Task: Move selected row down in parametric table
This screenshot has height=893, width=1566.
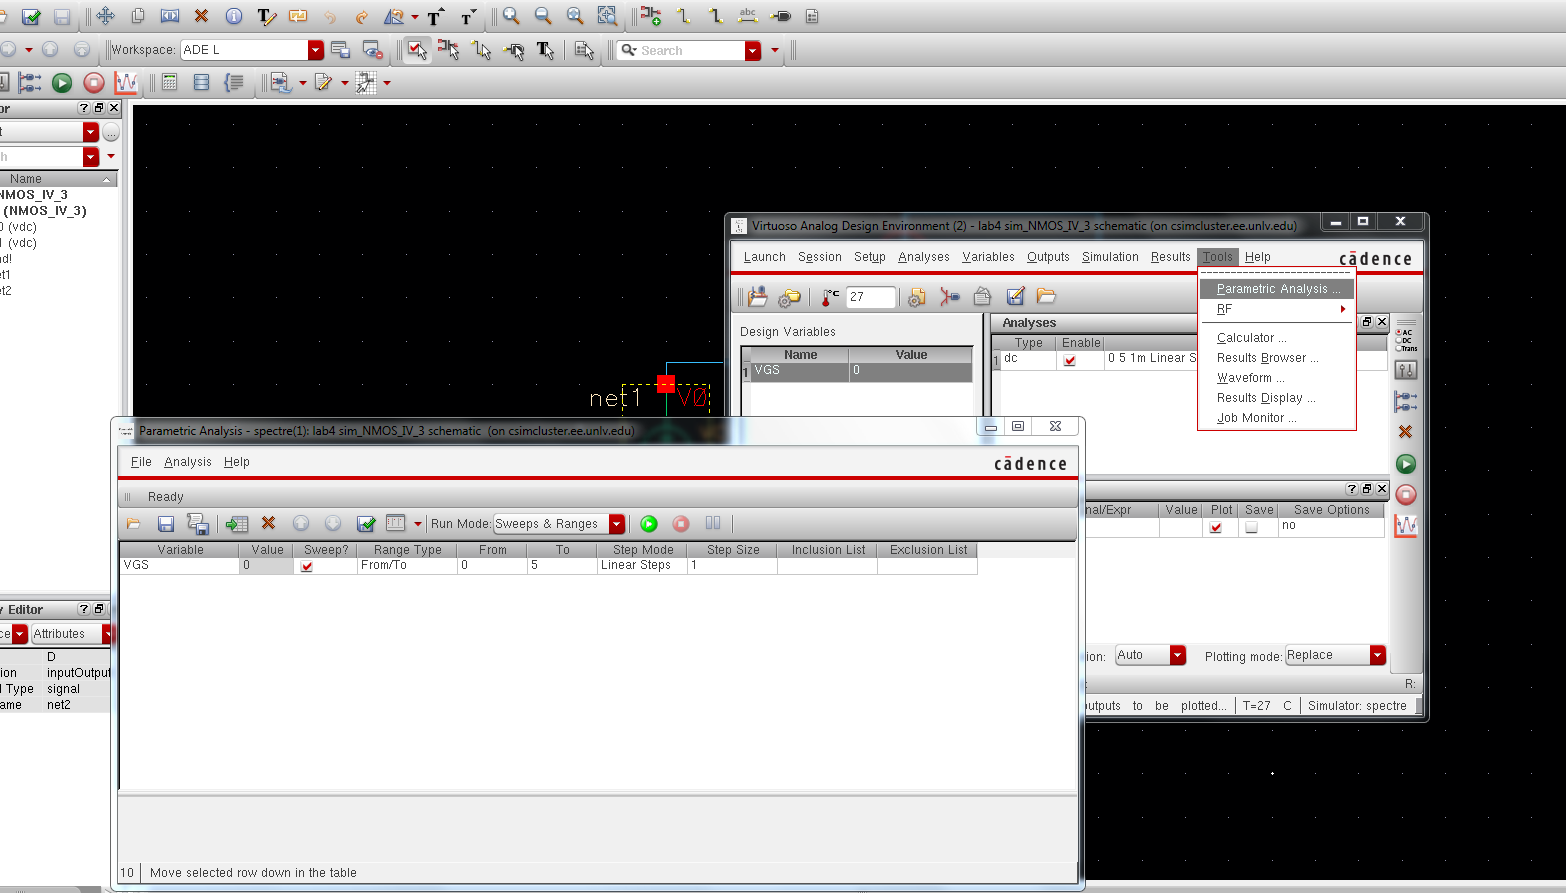Action: click(x=333, y=523)
